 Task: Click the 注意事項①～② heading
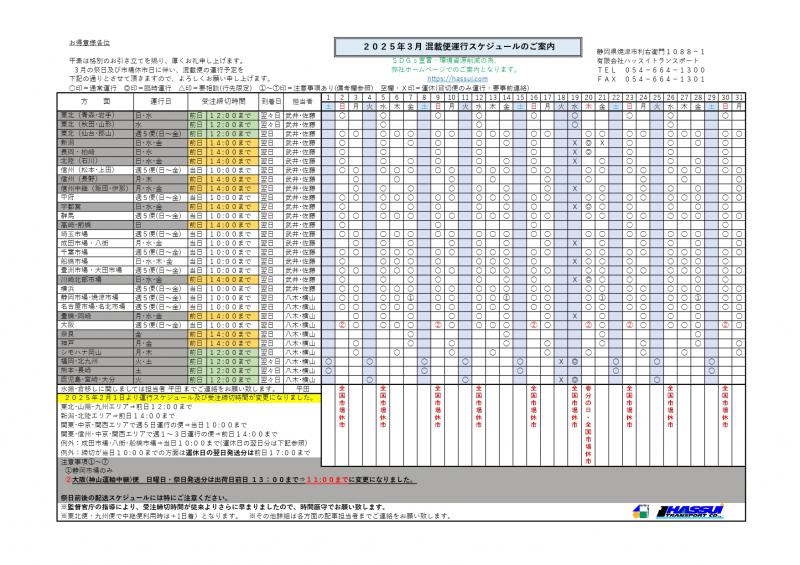click(x=85, y=461)
